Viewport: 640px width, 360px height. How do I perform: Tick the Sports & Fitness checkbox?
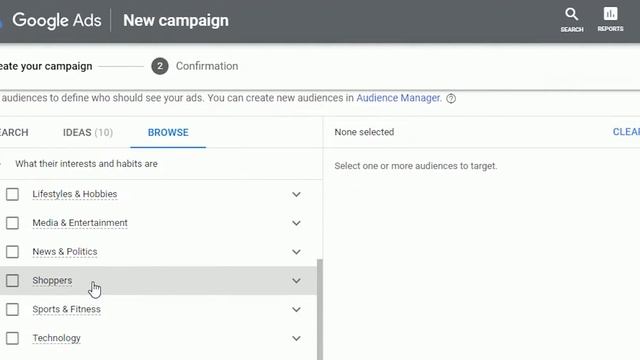point(12,309)
